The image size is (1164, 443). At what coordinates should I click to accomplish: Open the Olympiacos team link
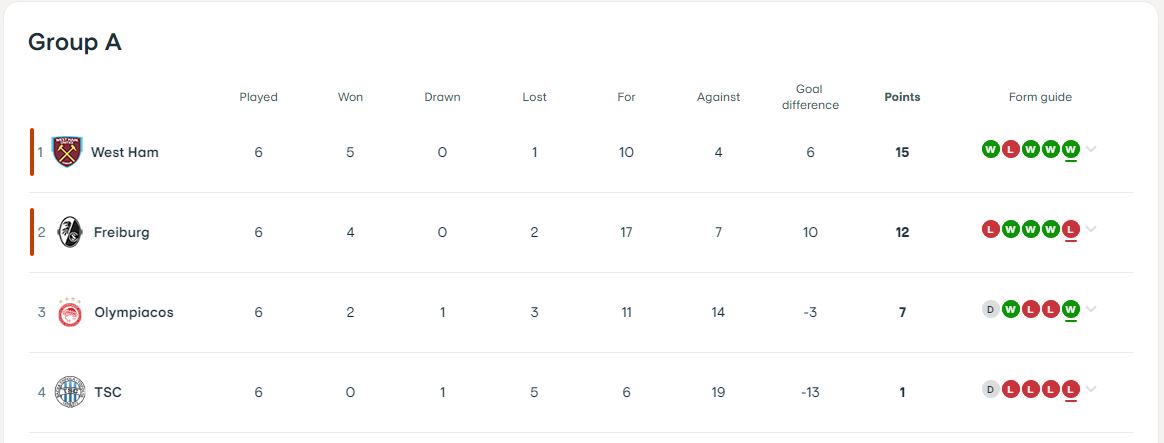pyautogui.click(x=134, y=312)
